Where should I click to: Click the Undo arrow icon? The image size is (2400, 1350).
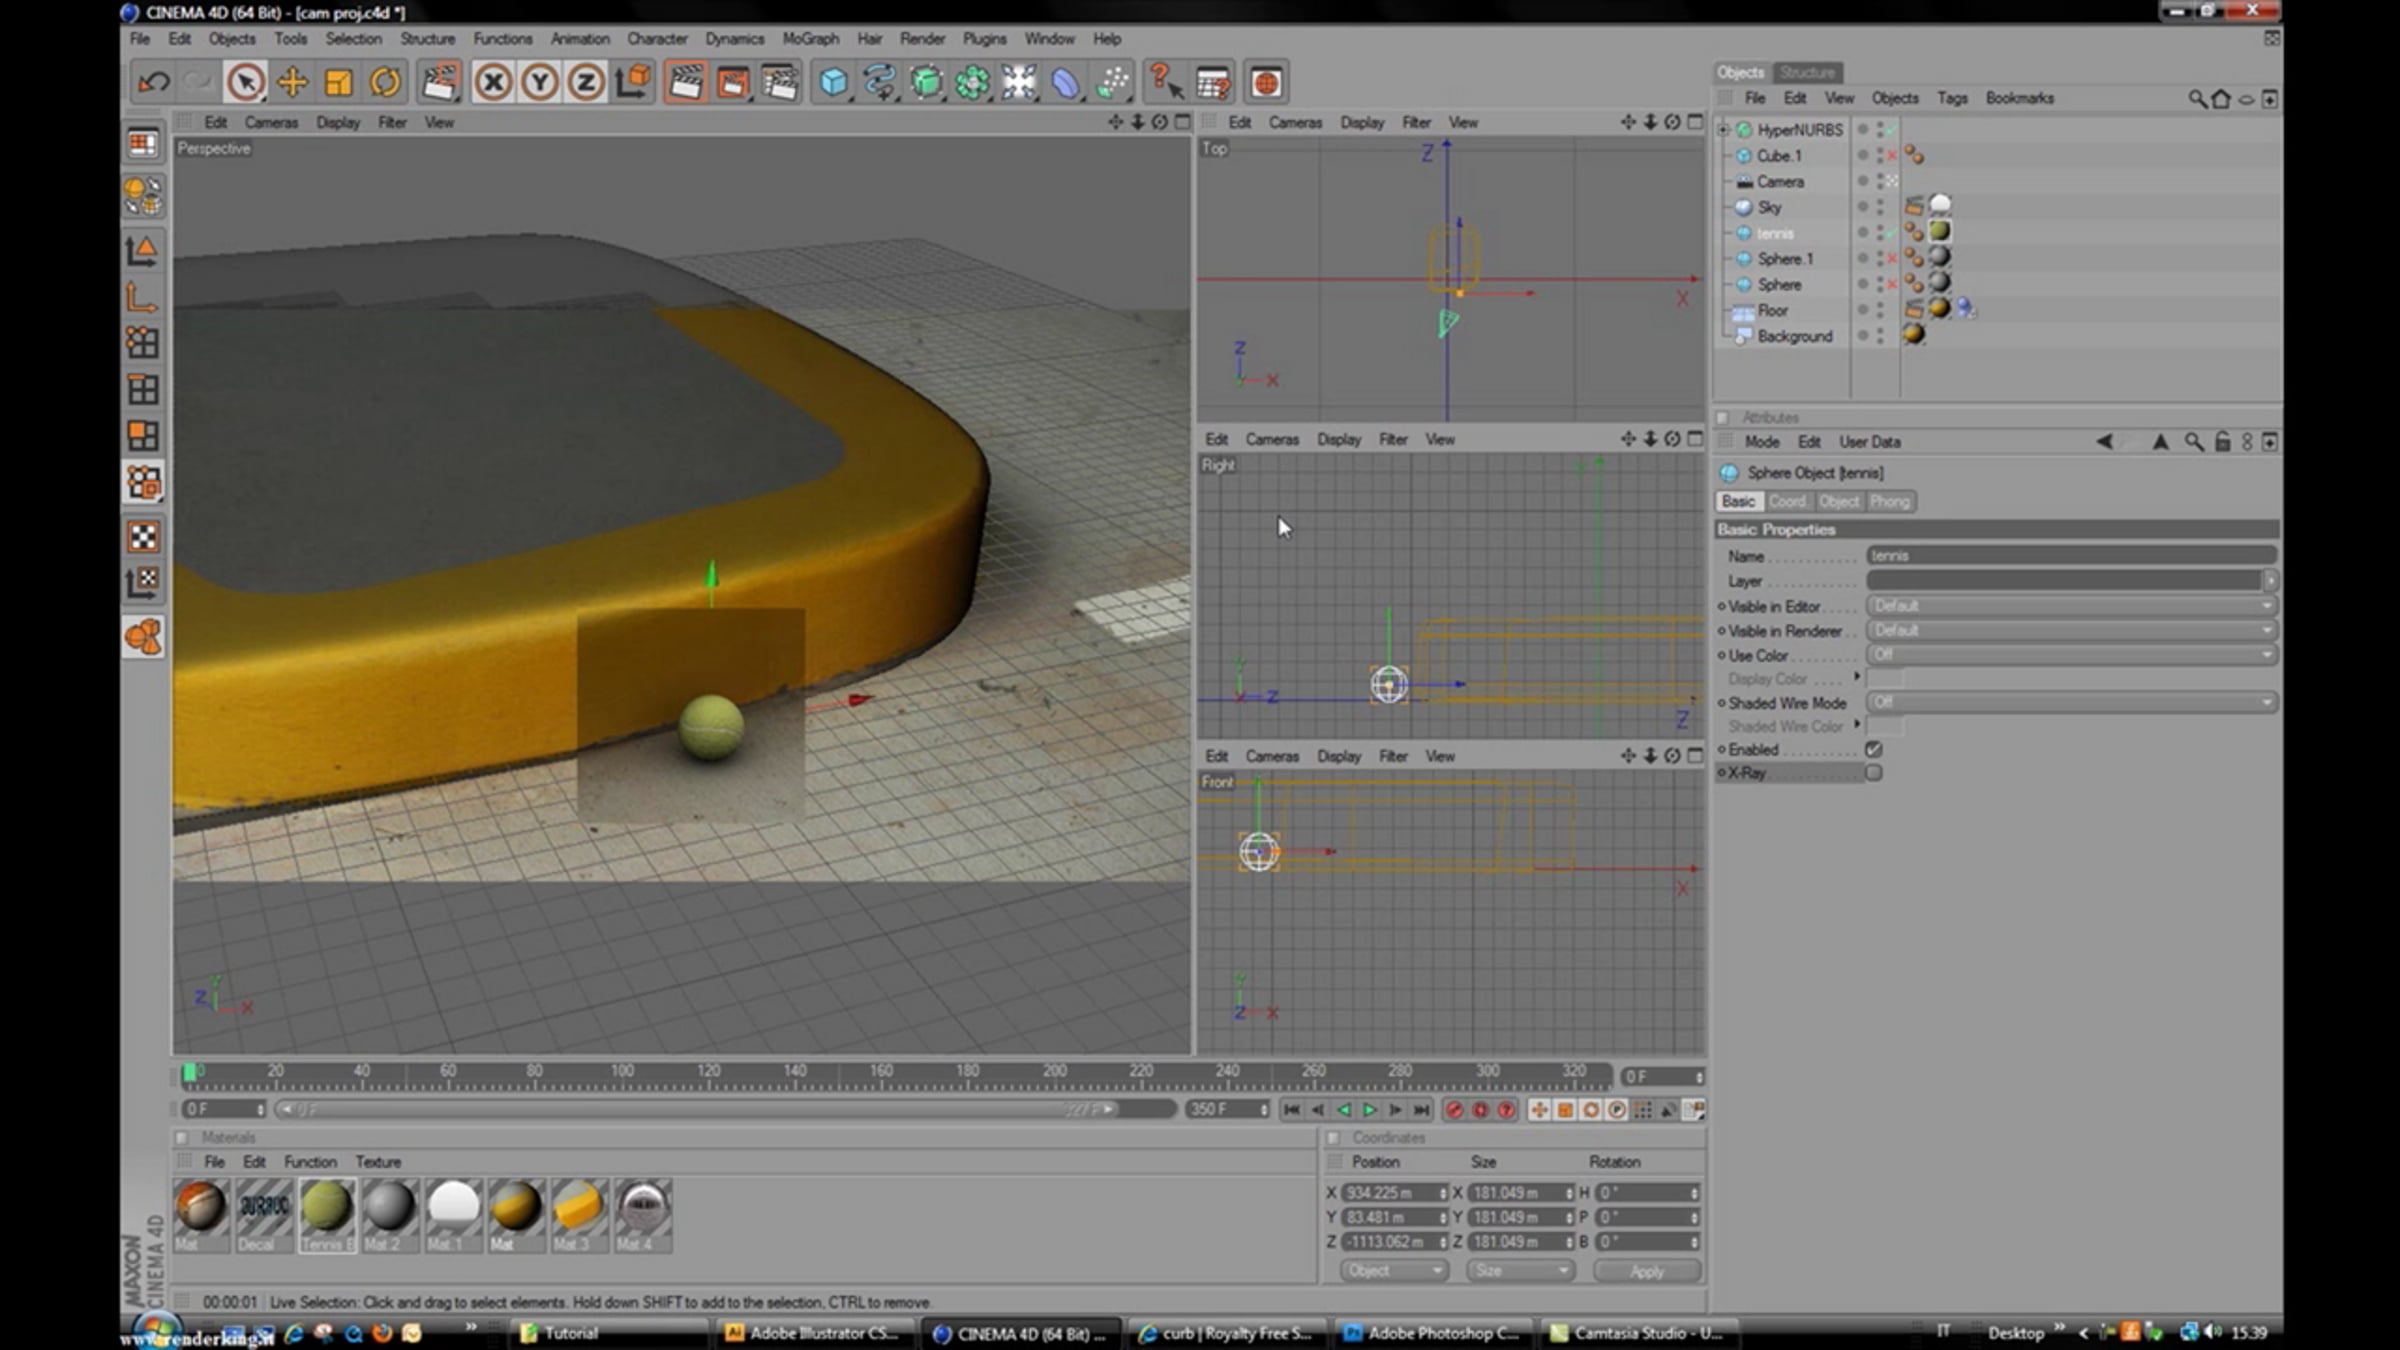coord(153,82)
